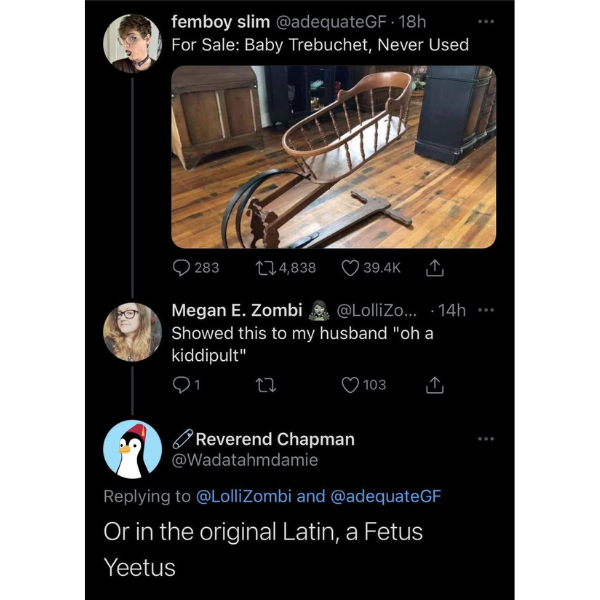Share Megan E. Zombi's reply

[x=435, y=384]
